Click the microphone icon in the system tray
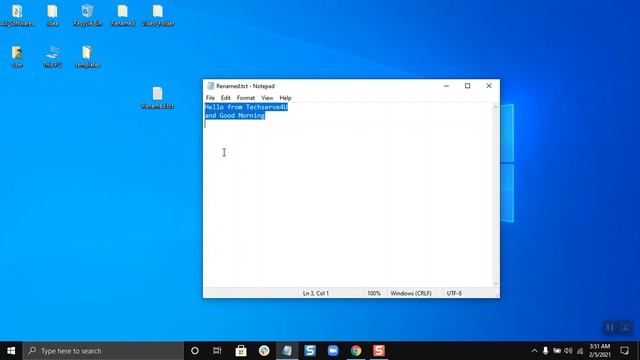This screenshot has width=640, height=360. click(x=545, y=351)
